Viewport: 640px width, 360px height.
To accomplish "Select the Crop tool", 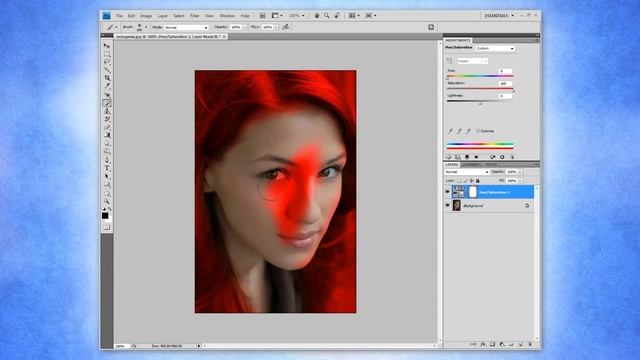I will point(107,78).
